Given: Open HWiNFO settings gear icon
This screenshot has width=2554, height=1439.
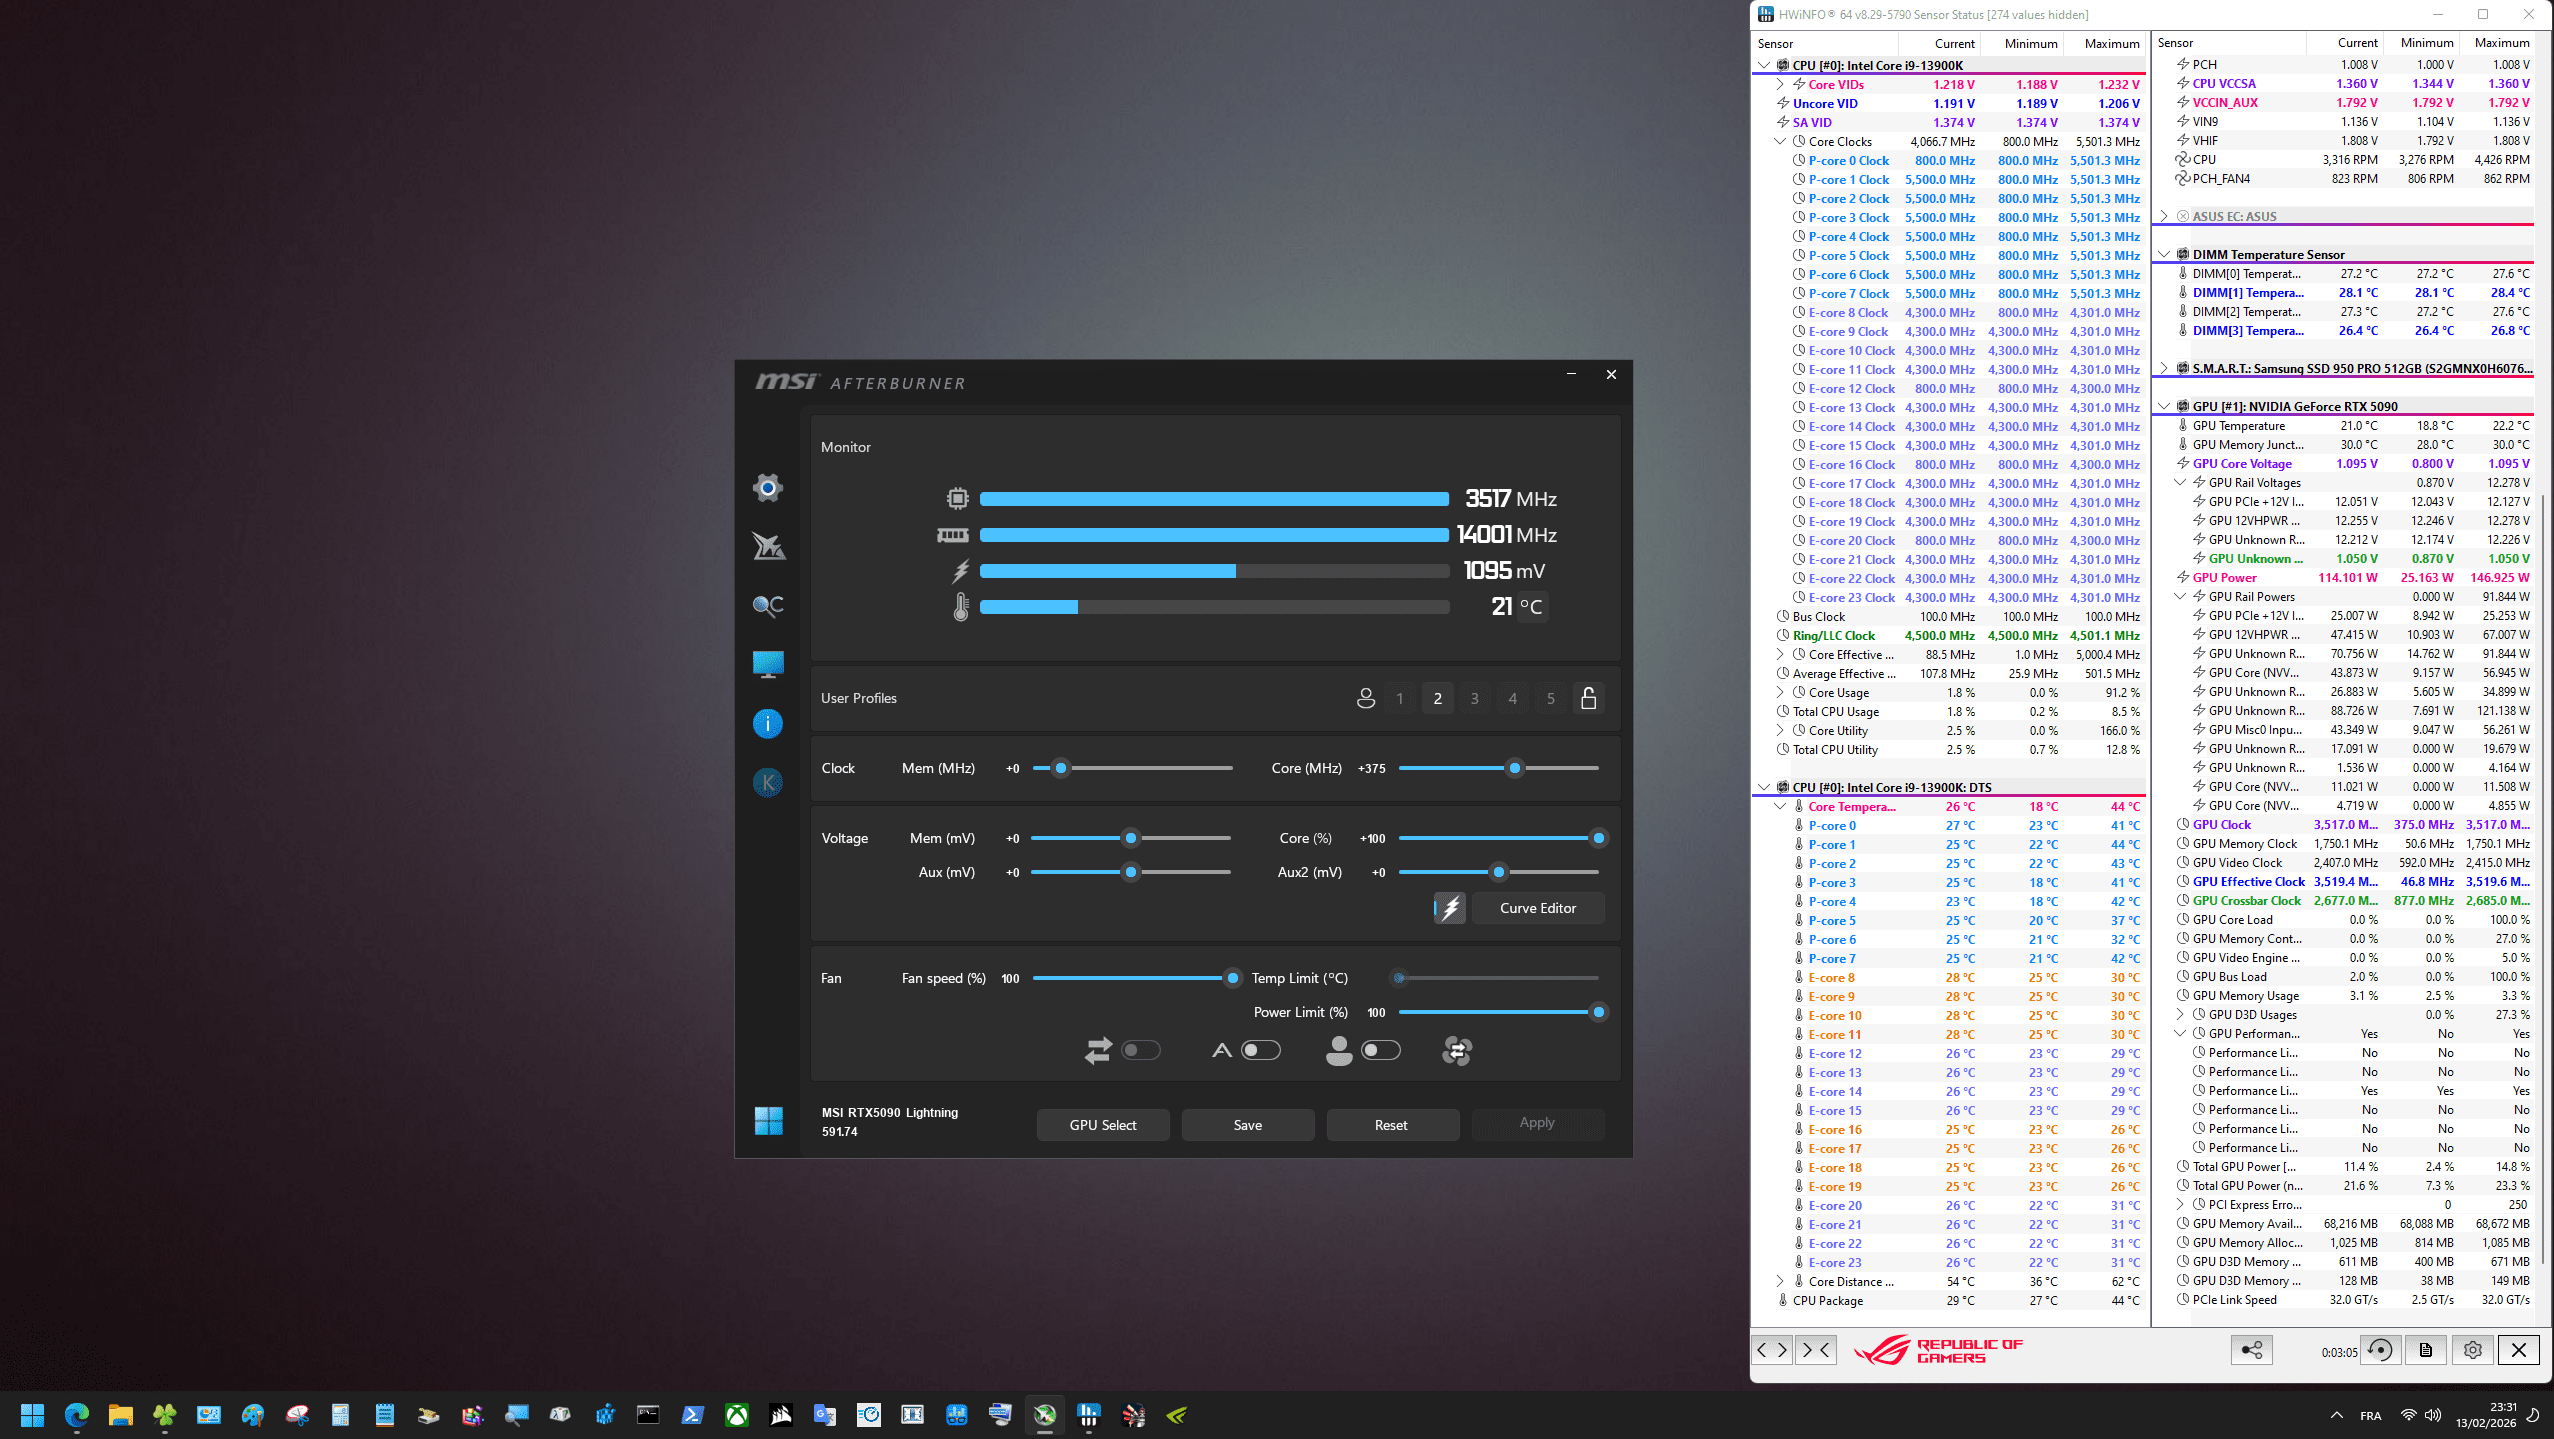Looking at the screenshot, I should click(2472, 1350).
